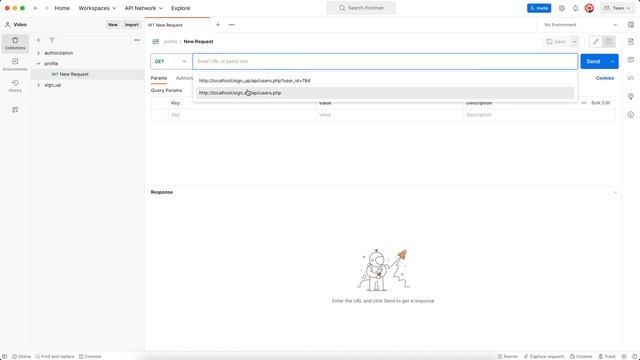Click the collections filter icon
The image size is (640, 360).
[52, 40]
